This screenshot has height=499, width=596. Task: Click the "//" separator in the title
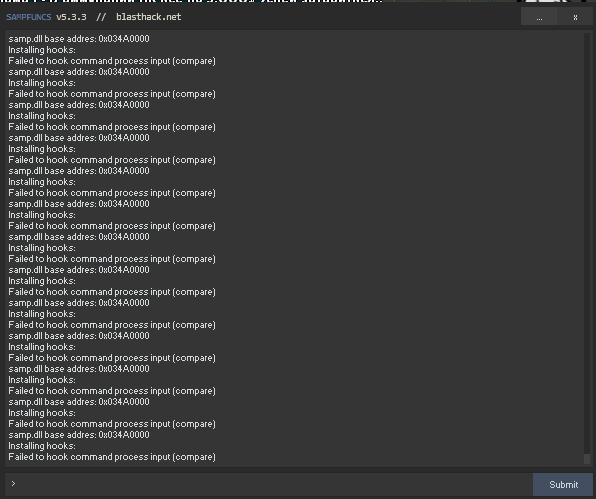pyautogui.click(x=101, y=17)
